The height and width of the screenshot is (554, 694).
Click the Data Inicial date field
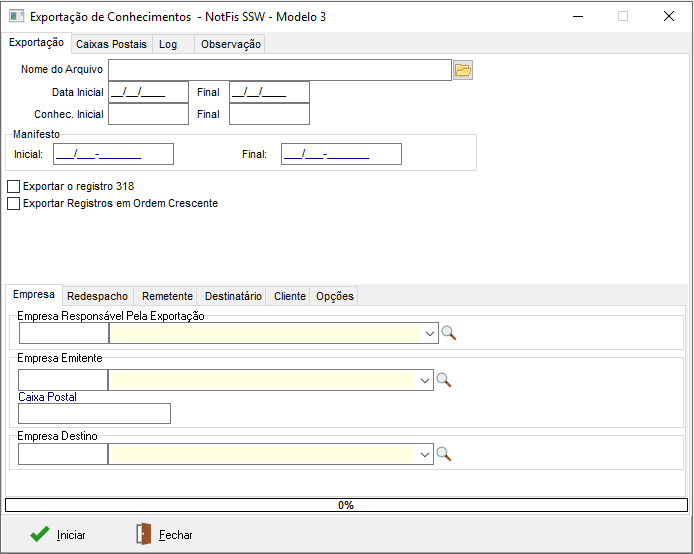[x=148, y=92]
